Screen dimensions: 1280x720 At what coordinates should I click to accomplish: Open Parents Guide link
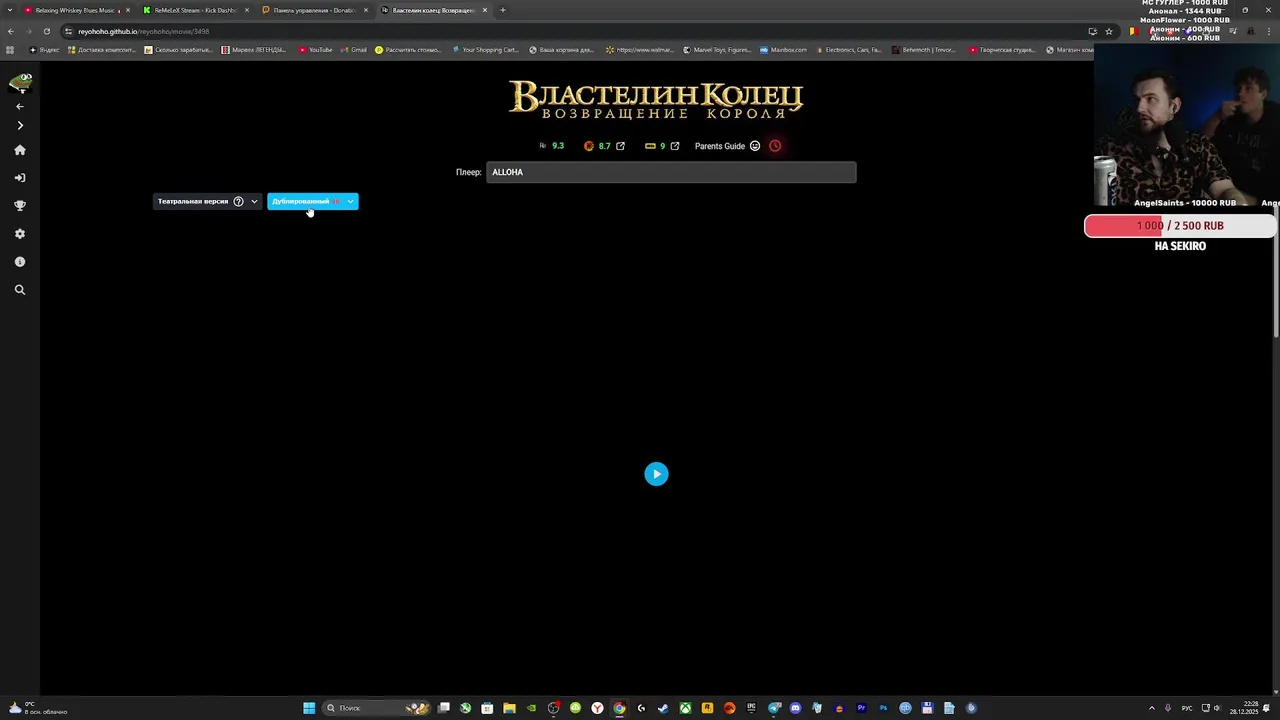[x=727, y=146]
